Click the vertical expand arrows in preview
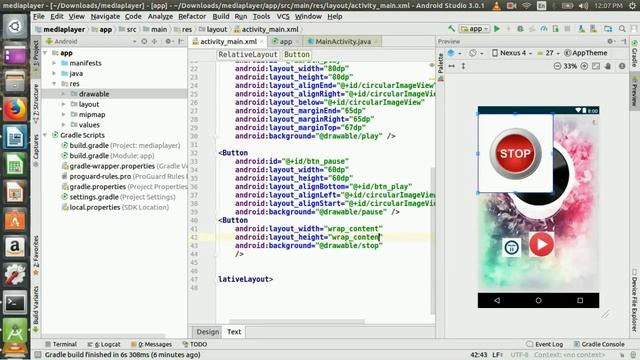640x360 pixels. tap(463, 66)
